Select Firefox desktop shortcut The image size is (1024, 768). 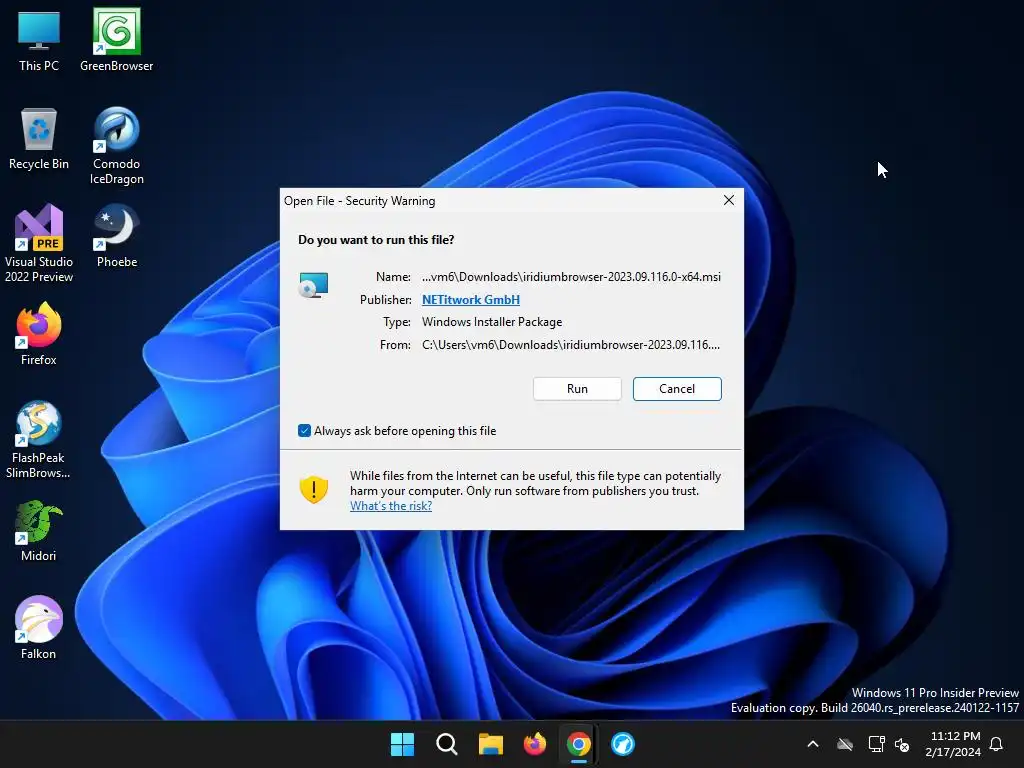39,334
